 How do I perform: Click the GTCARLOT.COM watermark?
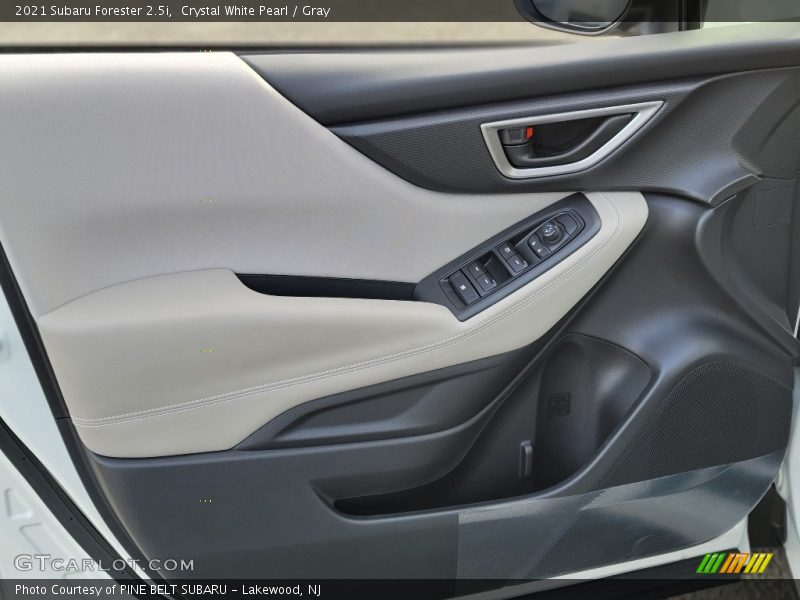[x=103, y=564]
